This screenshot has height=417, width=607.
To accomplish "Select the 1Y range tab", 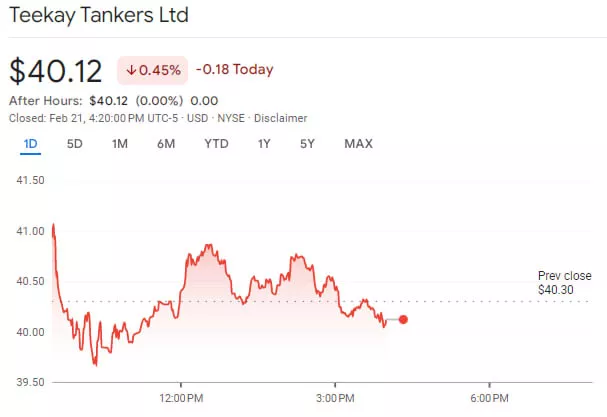I will pyautogui.click(x=264, y=143).
